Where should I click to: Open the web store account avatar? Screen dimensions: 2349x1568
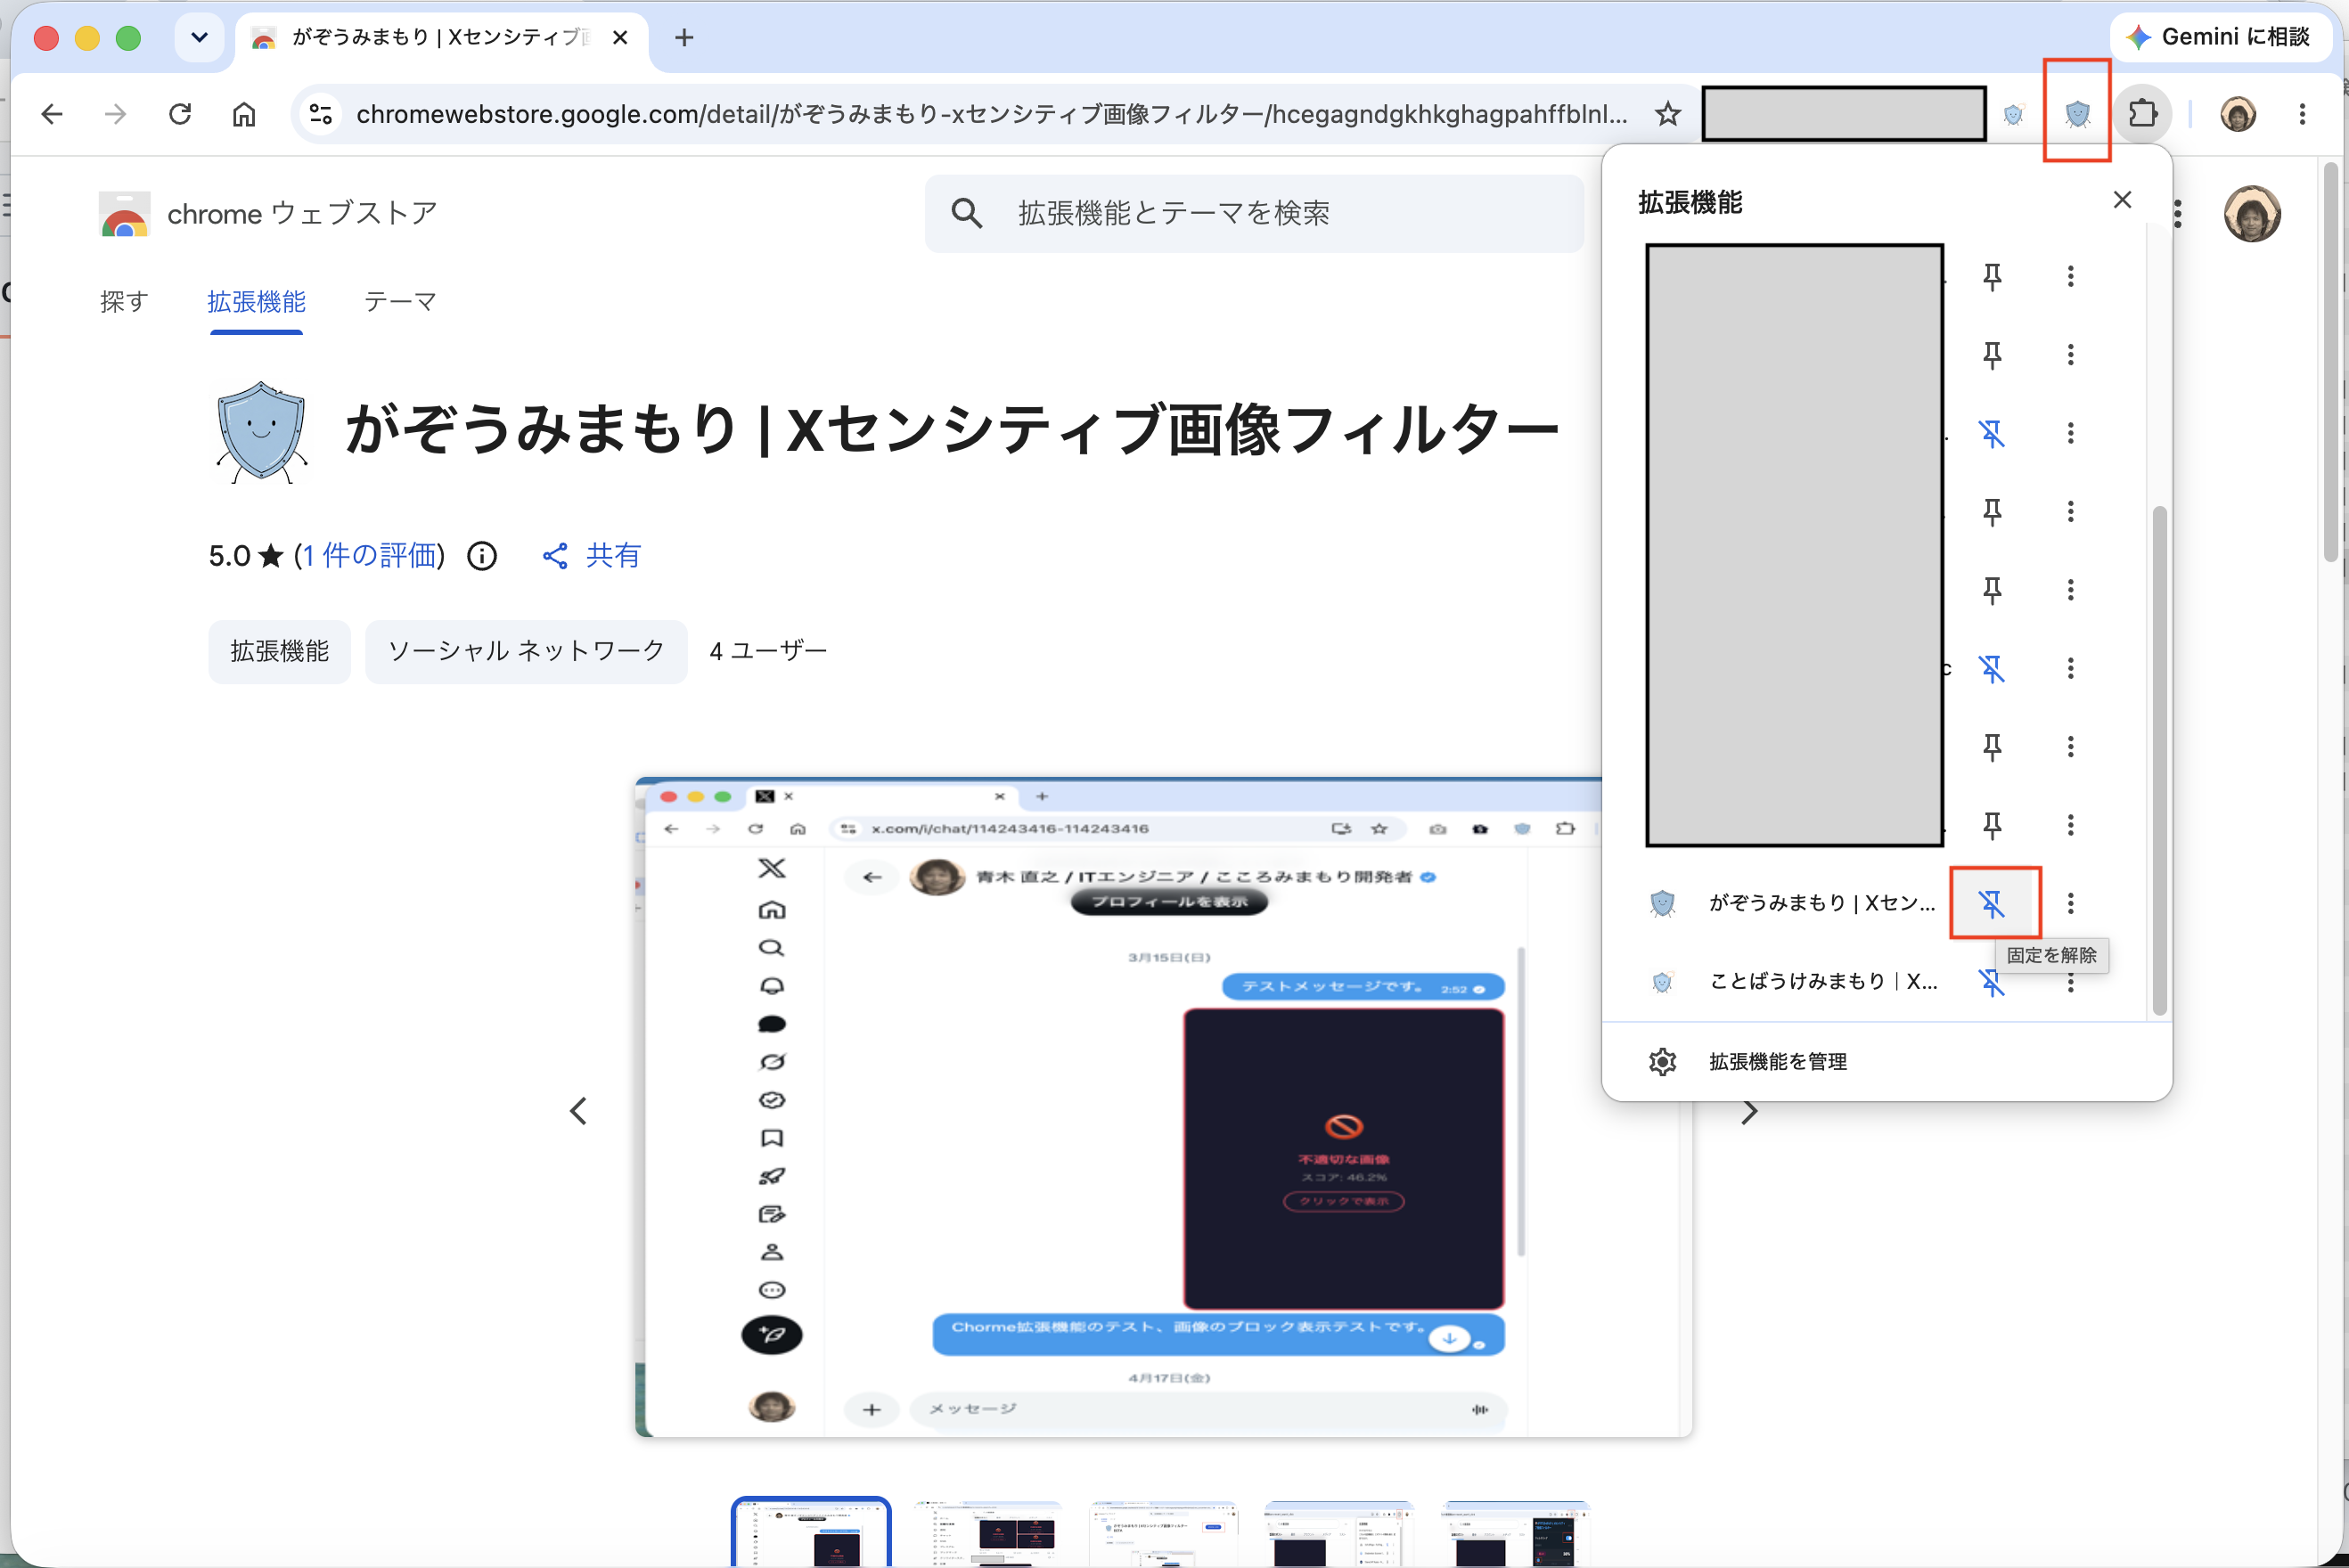[x=2252, y=213]
